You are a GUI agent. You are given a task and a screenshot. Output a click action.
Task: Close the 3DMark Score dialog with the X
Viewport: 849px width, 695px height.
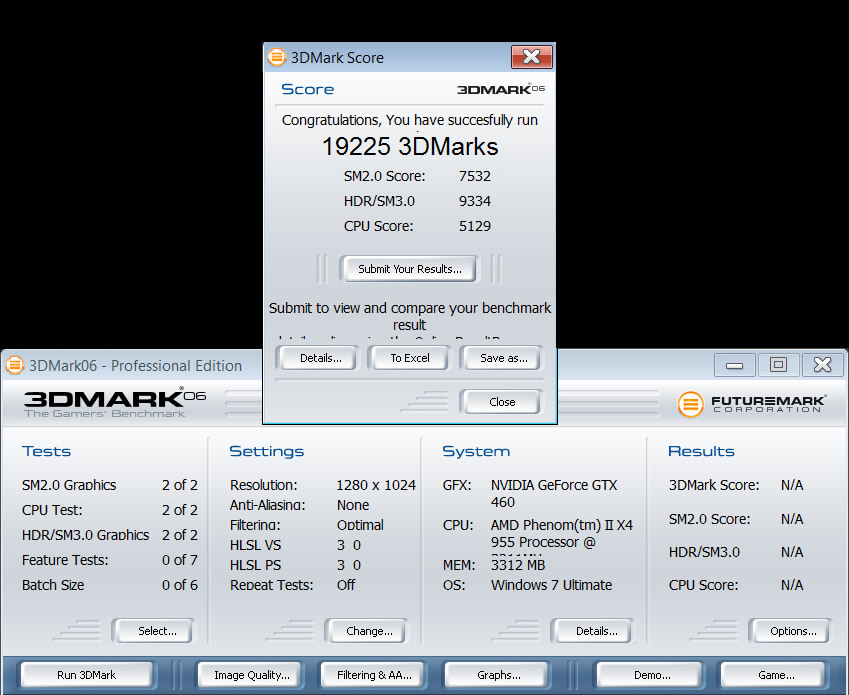532,56
